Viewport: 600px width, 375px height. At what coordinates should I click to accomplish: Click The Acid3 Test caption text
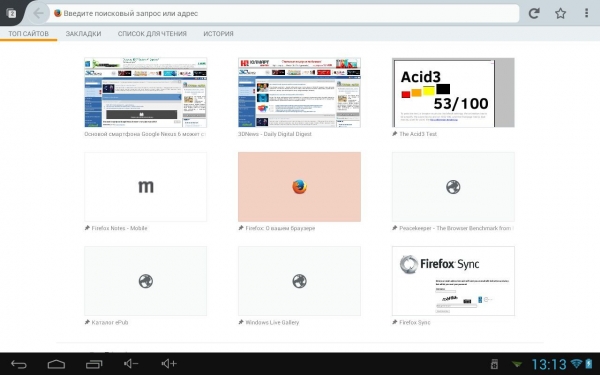(418, 134)
